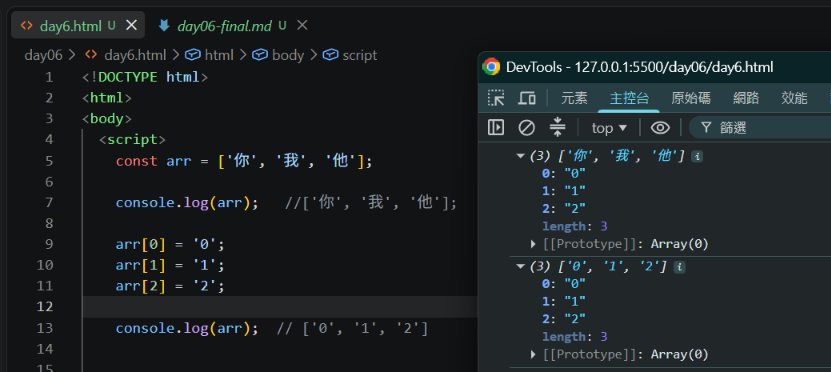Click the funnel filter icon
Screen dimensions: 831x372
[x=706, y=128]
